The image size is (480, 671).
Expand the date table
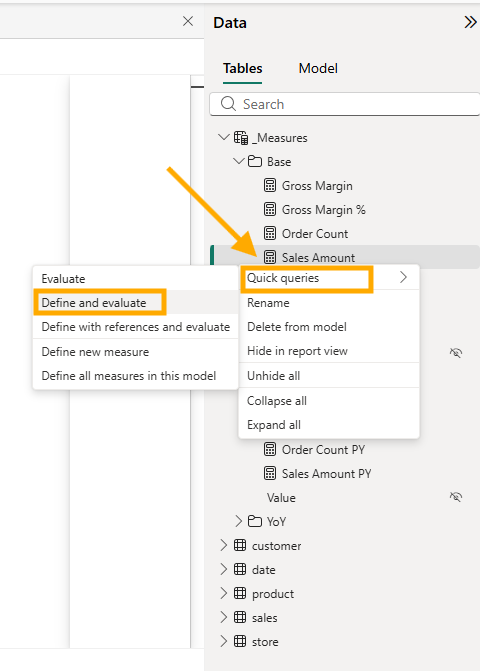223,569
